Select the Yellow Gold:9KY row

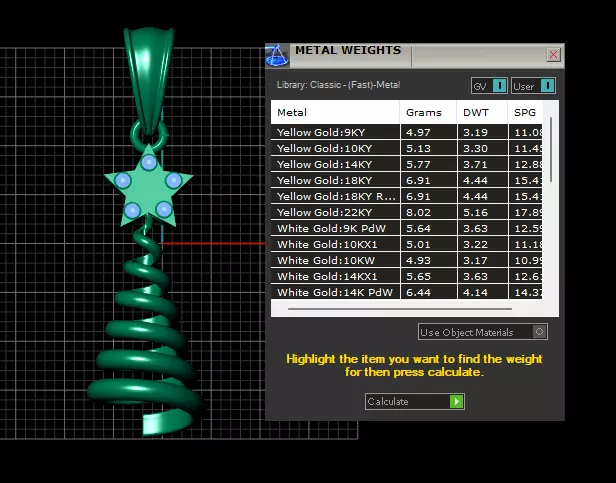pyautogui.click(x=407, y=132)
